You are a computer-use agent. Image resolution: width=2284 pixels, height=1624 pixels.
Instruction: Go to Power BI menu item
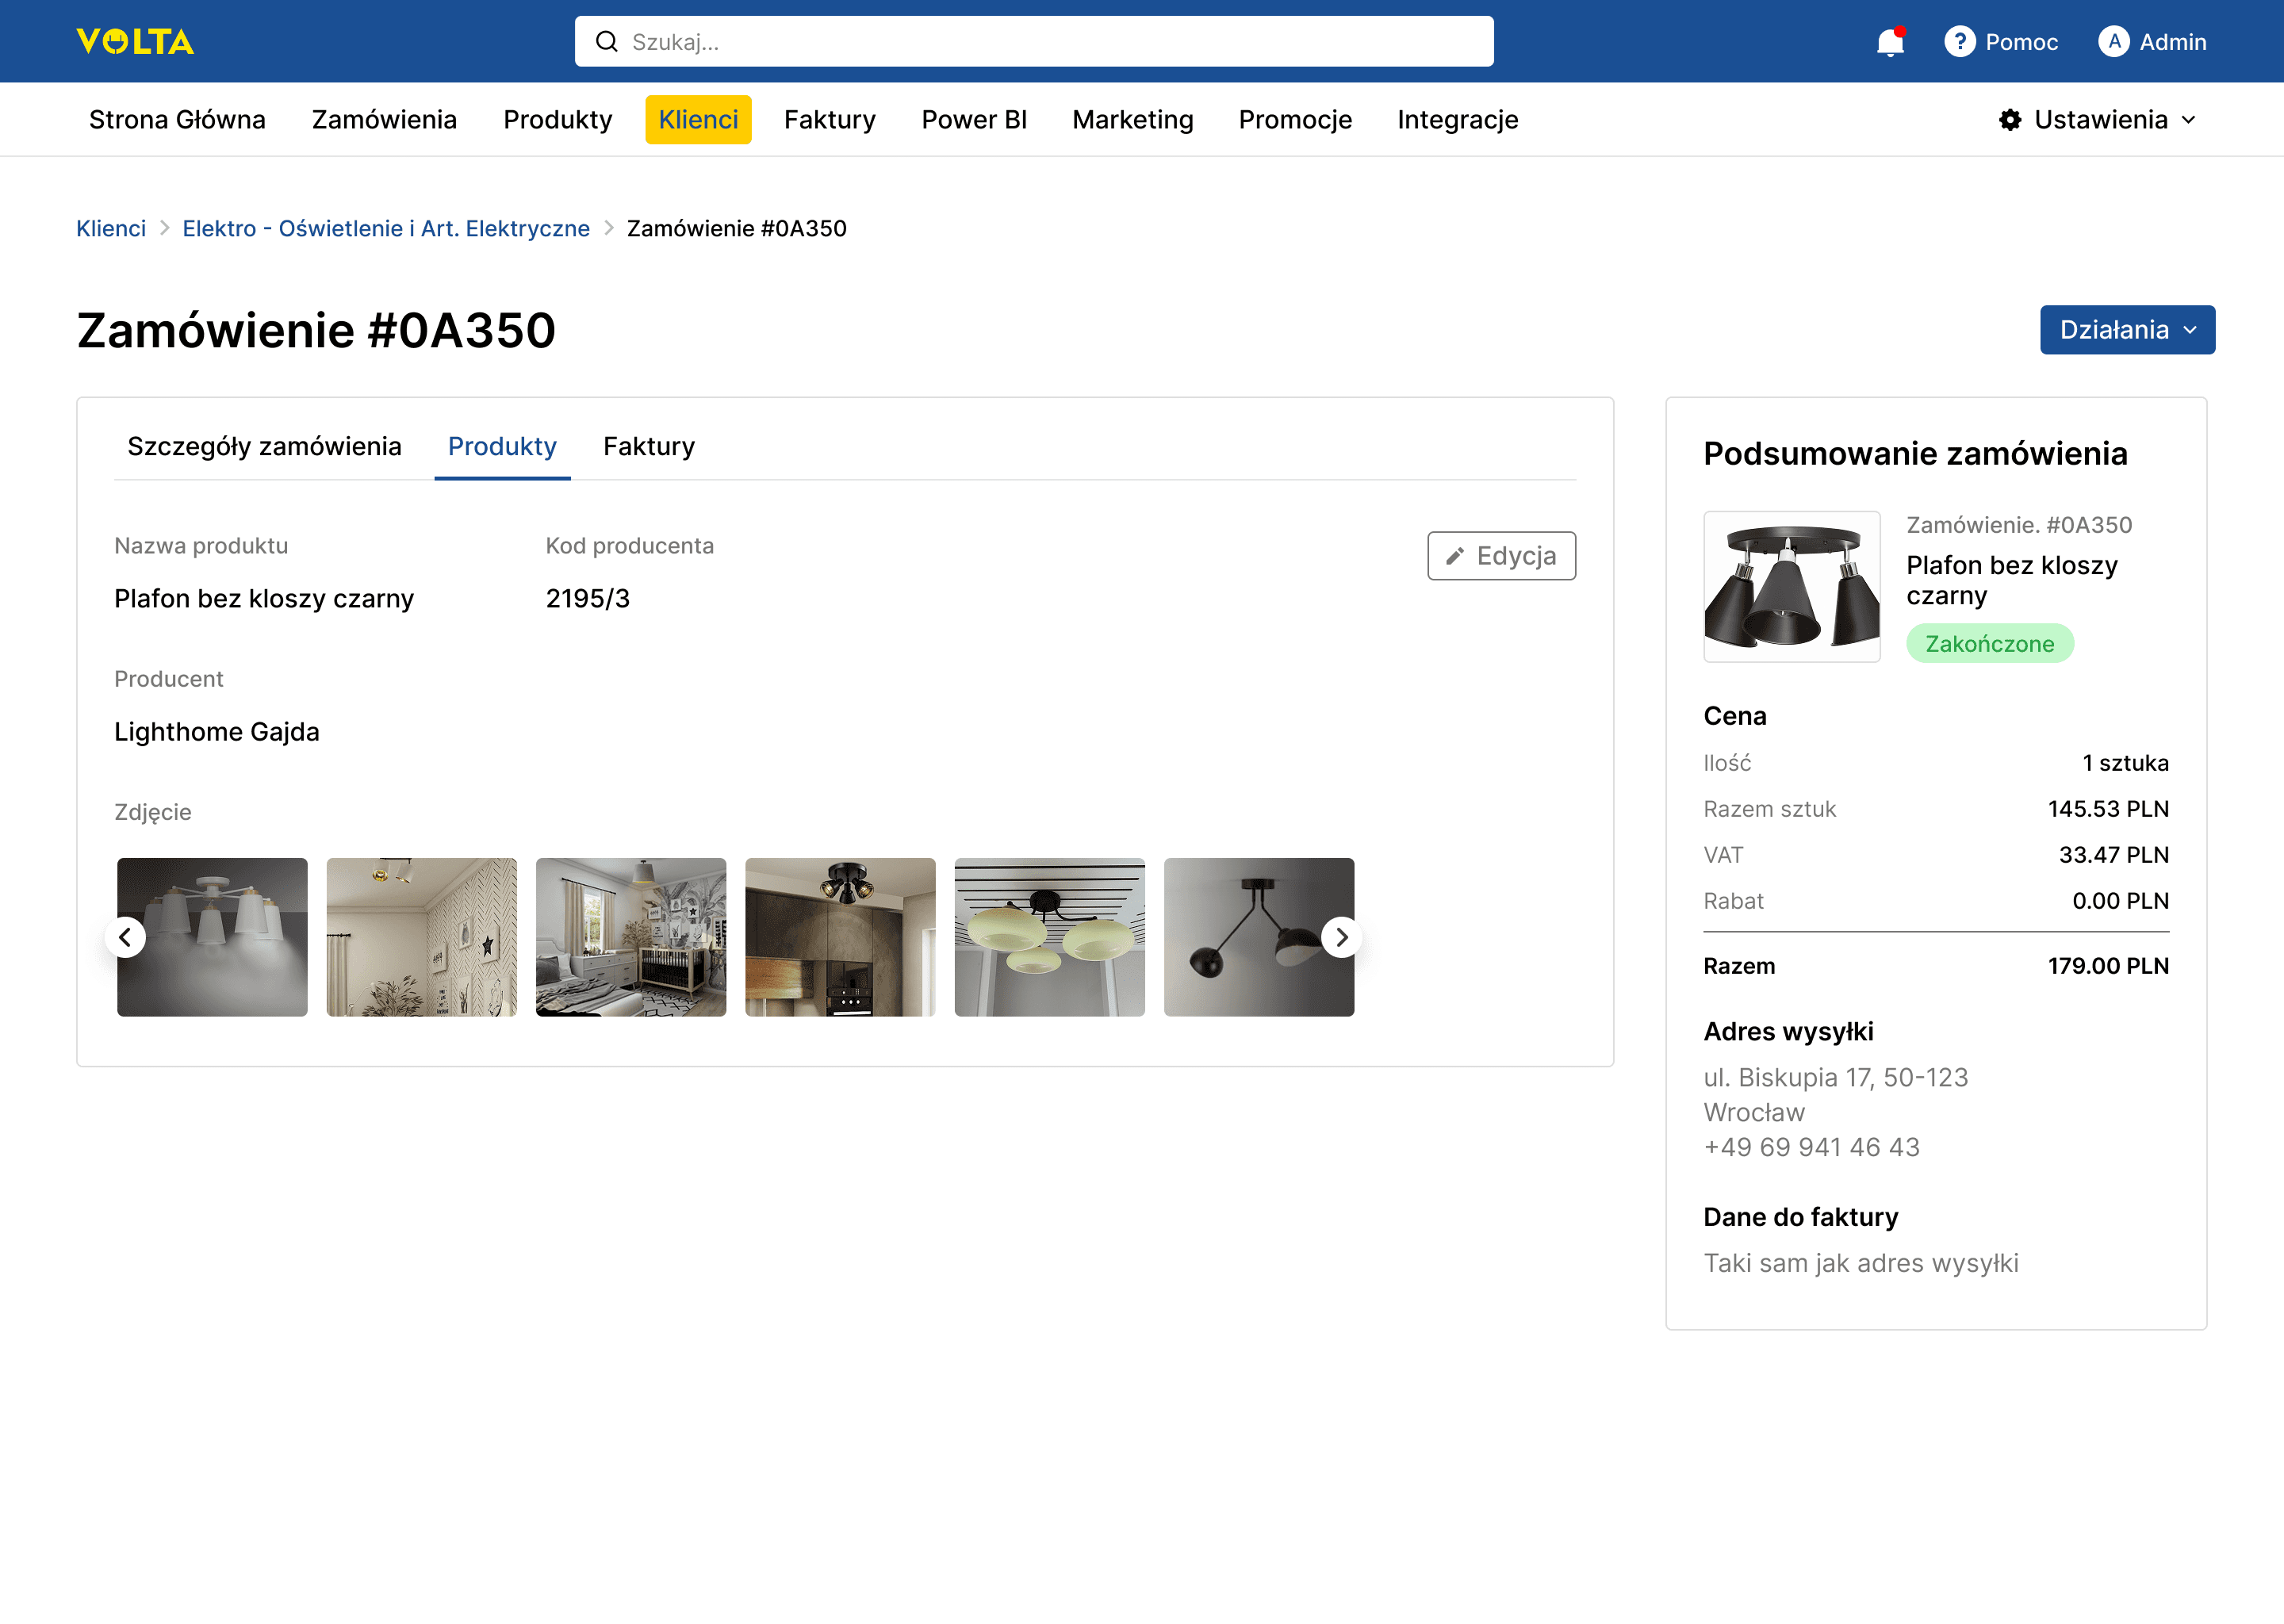point(973,120)
